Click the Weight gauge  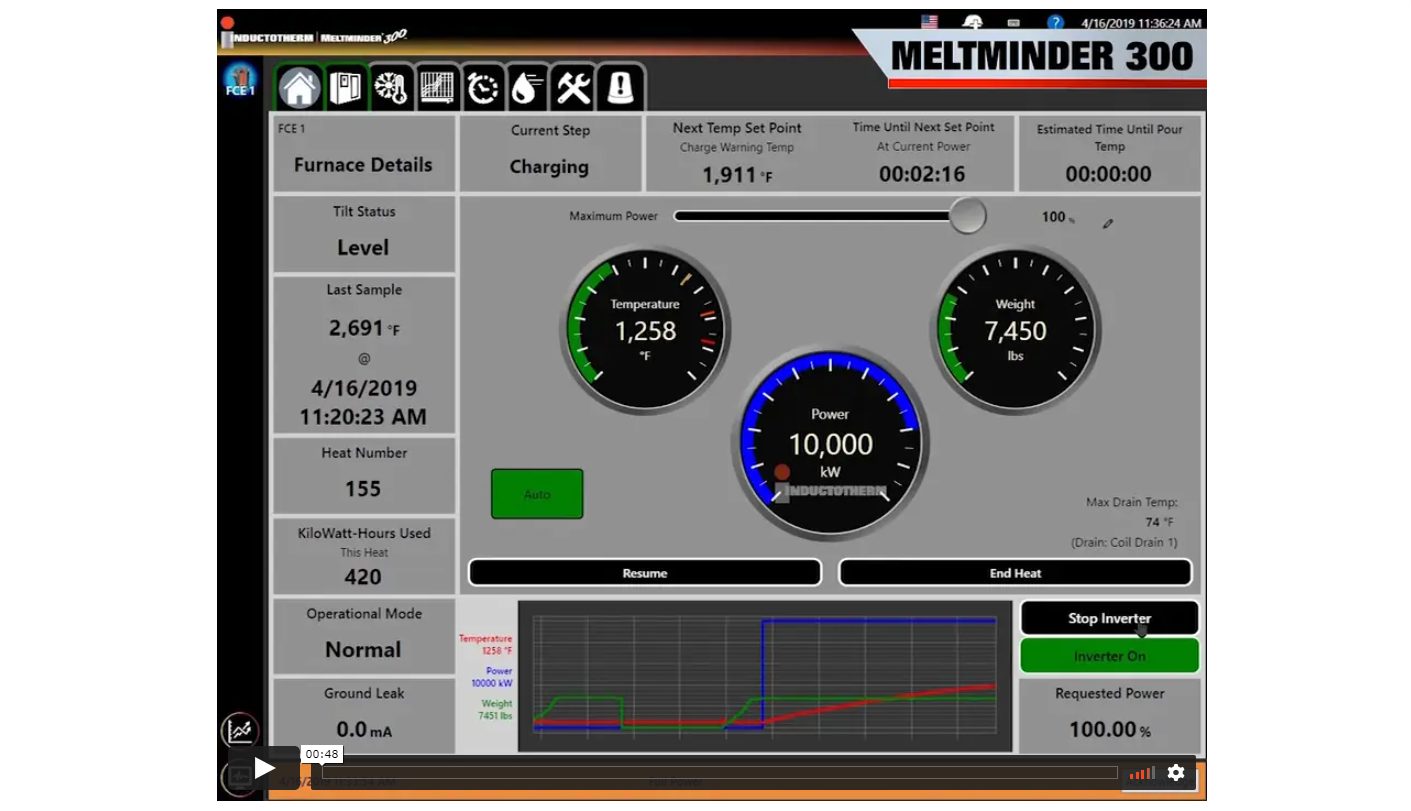[x=1015, y=329]
